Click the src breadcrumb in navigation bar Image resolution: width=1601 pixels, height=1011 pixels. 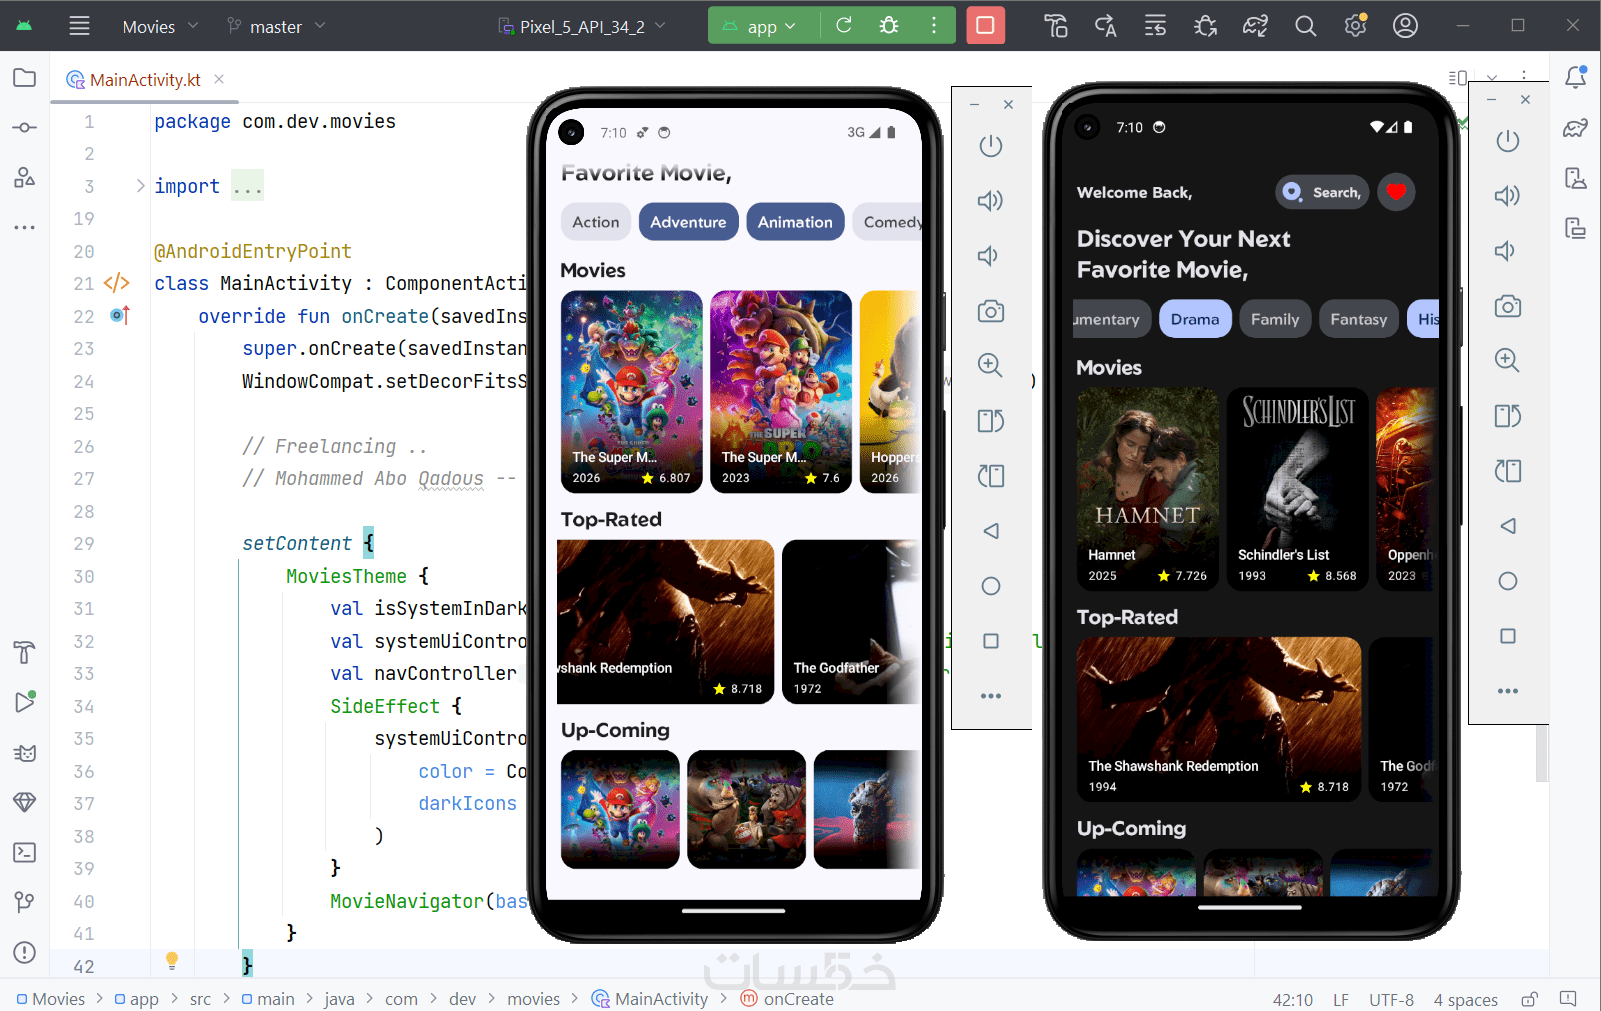click(200, 999)
